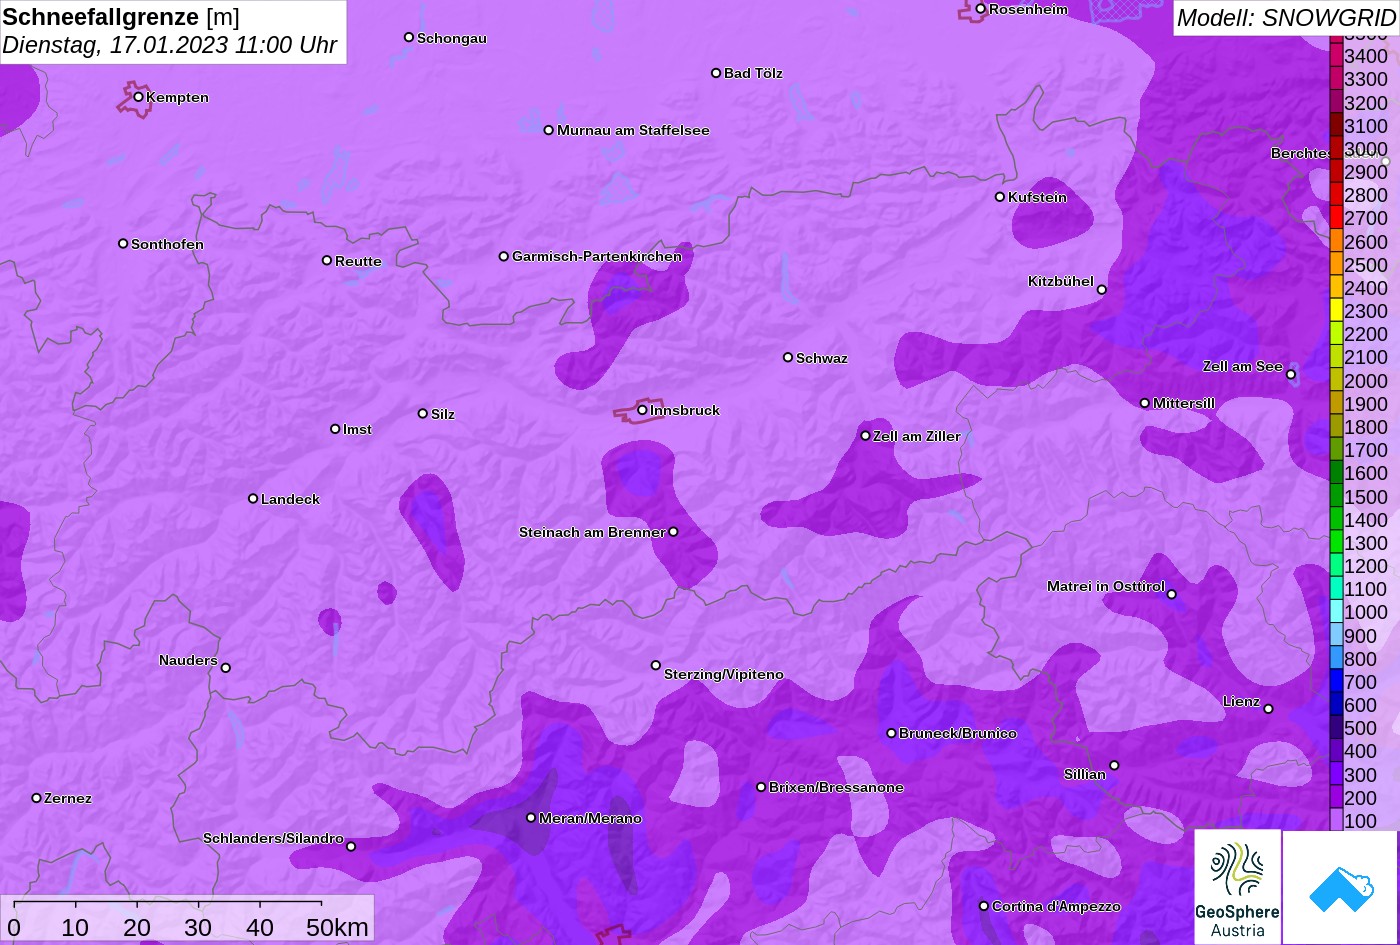Click the Reutte marker dot

coord(327,261)
